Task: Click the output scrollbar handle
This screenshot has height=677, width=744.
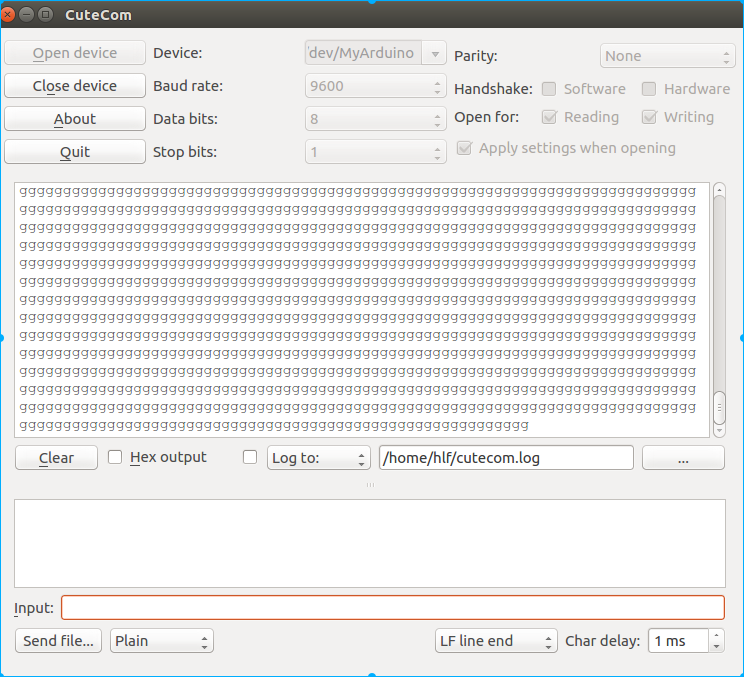Action: coord(719,408)
